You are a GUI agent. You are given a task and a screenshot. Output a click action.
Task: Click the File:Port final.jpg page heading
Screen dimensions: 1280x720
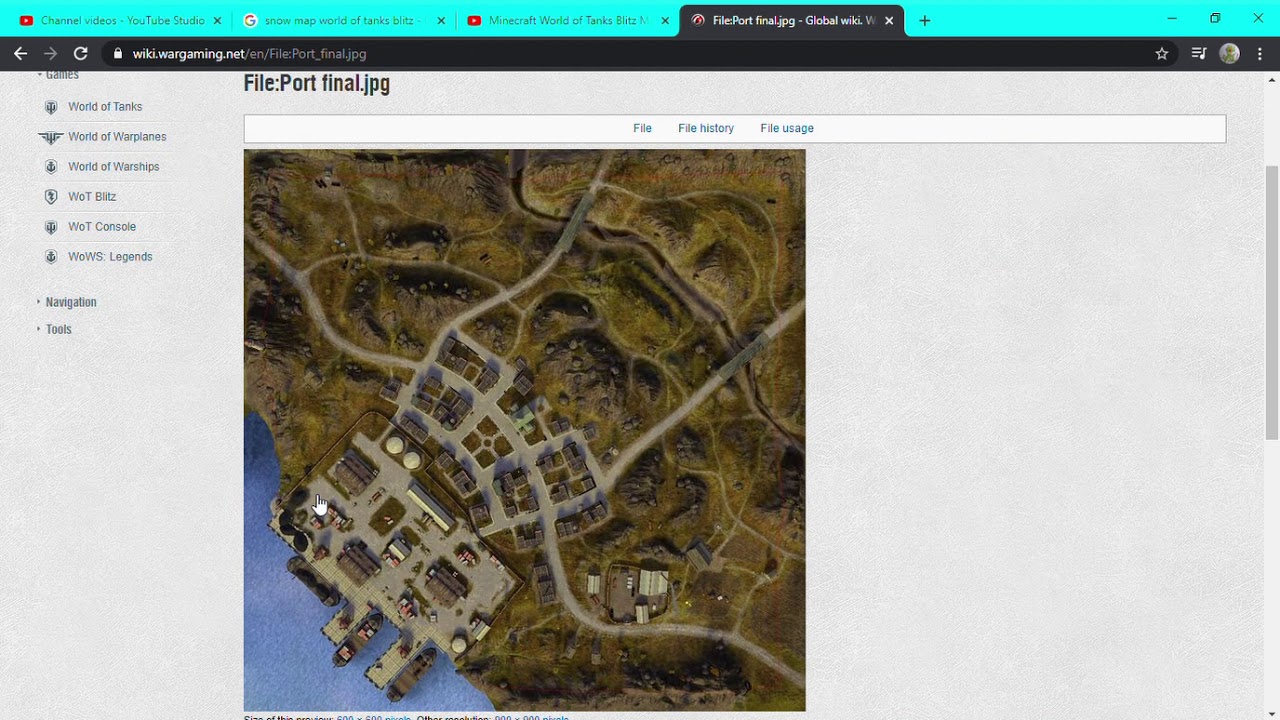coord(317,84)
